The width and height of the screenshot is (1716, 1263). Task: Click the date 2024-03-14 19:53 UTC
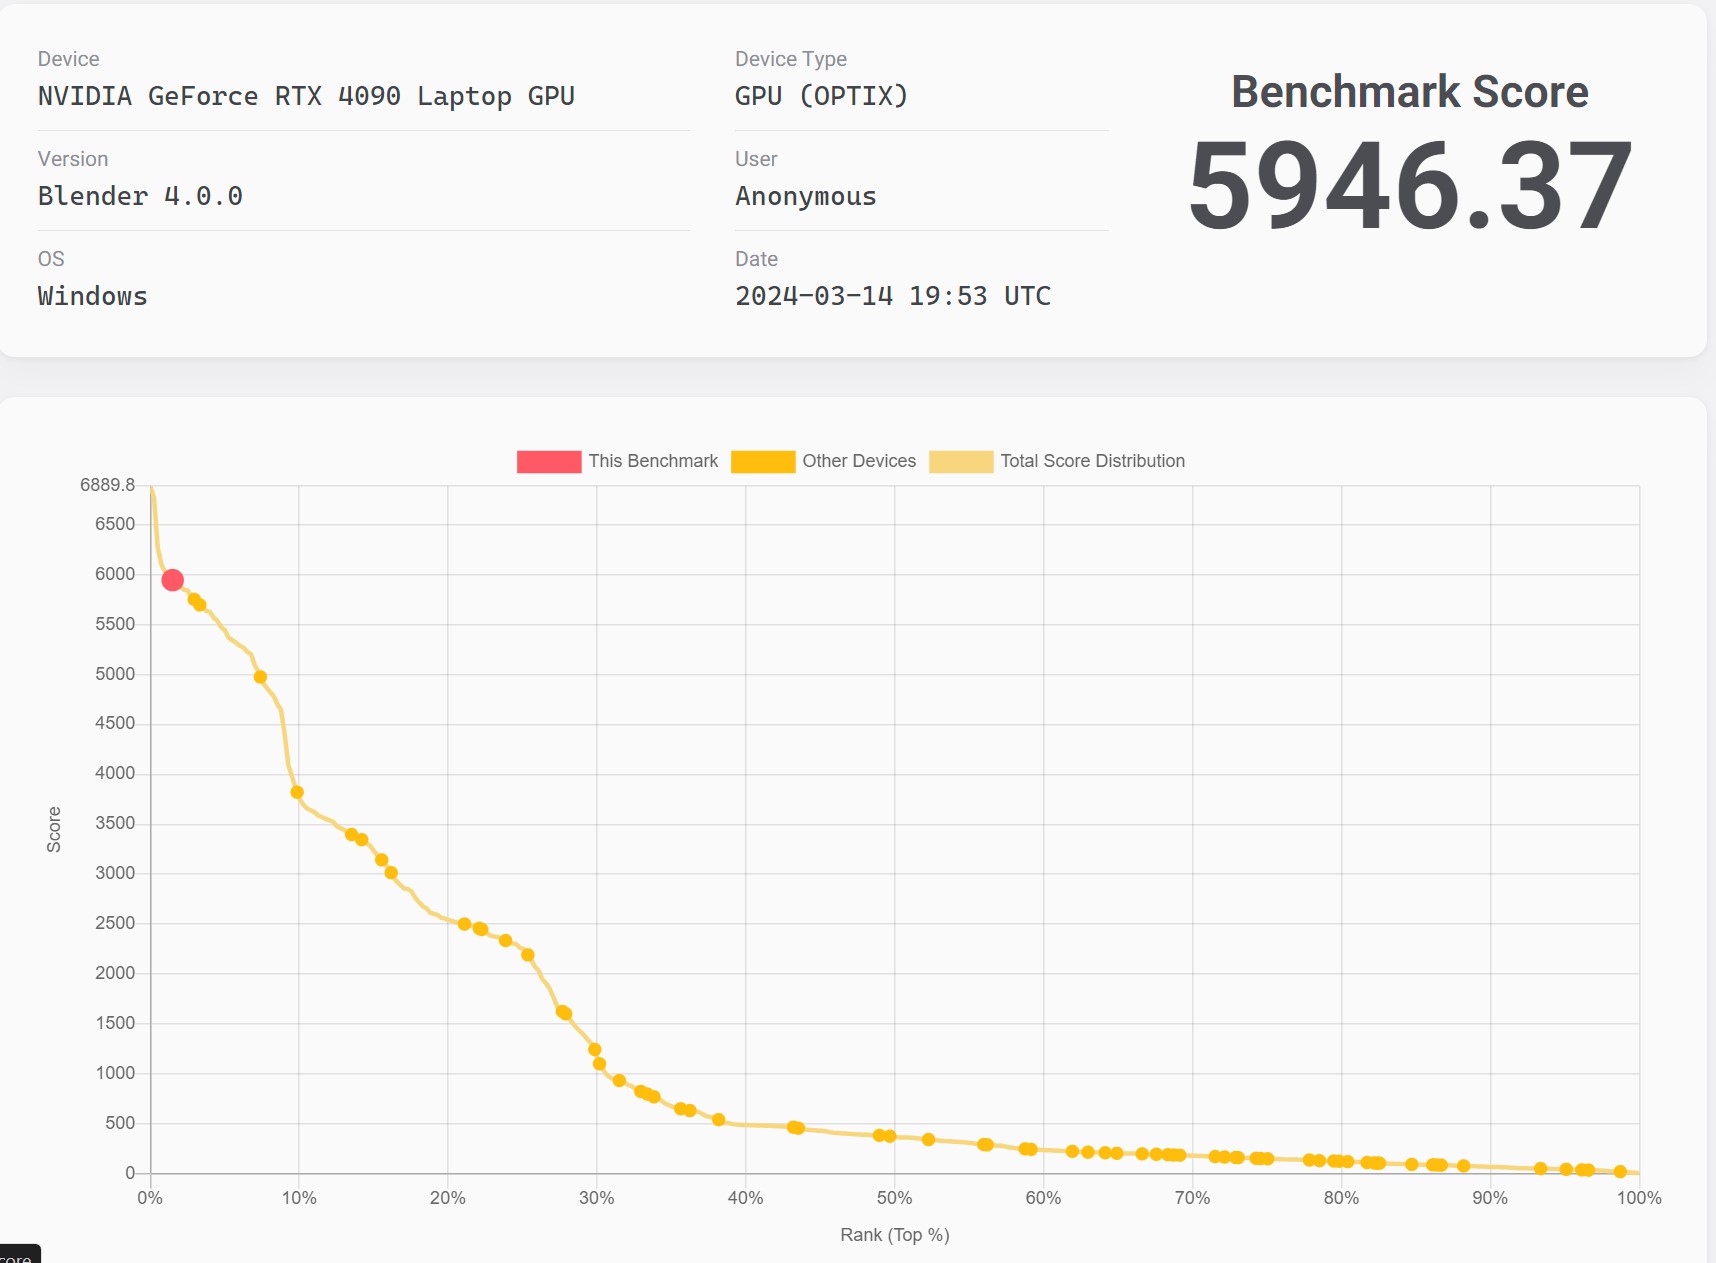tap(892, 296)
